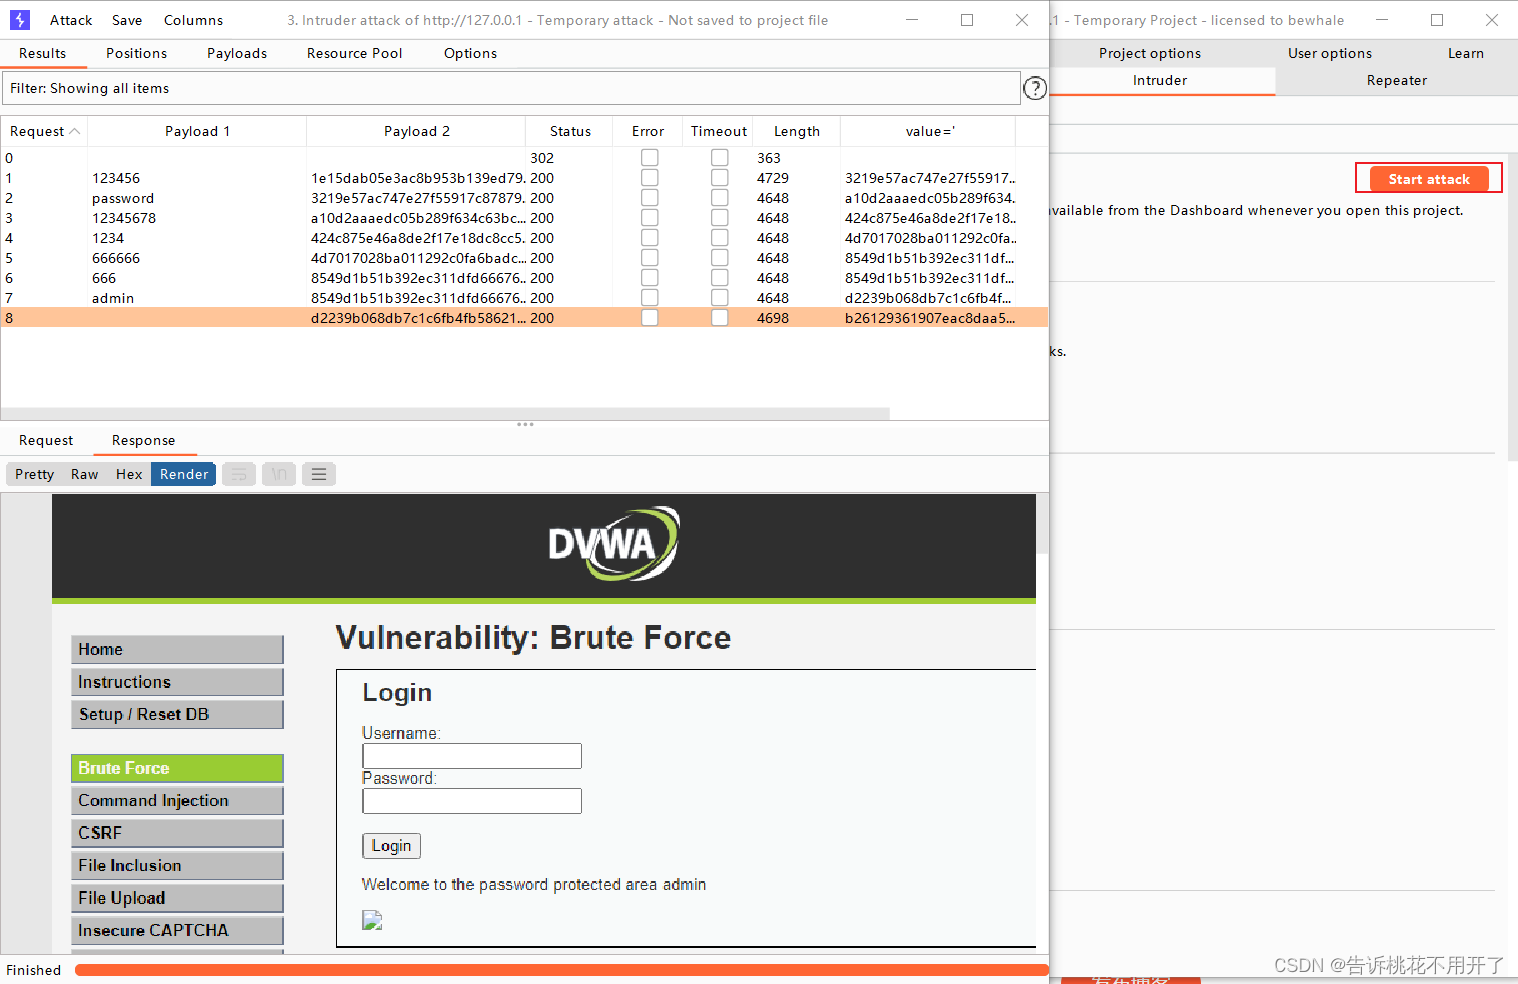
Task: Switch response view to Raw
Action: click(x=84, y=474)
